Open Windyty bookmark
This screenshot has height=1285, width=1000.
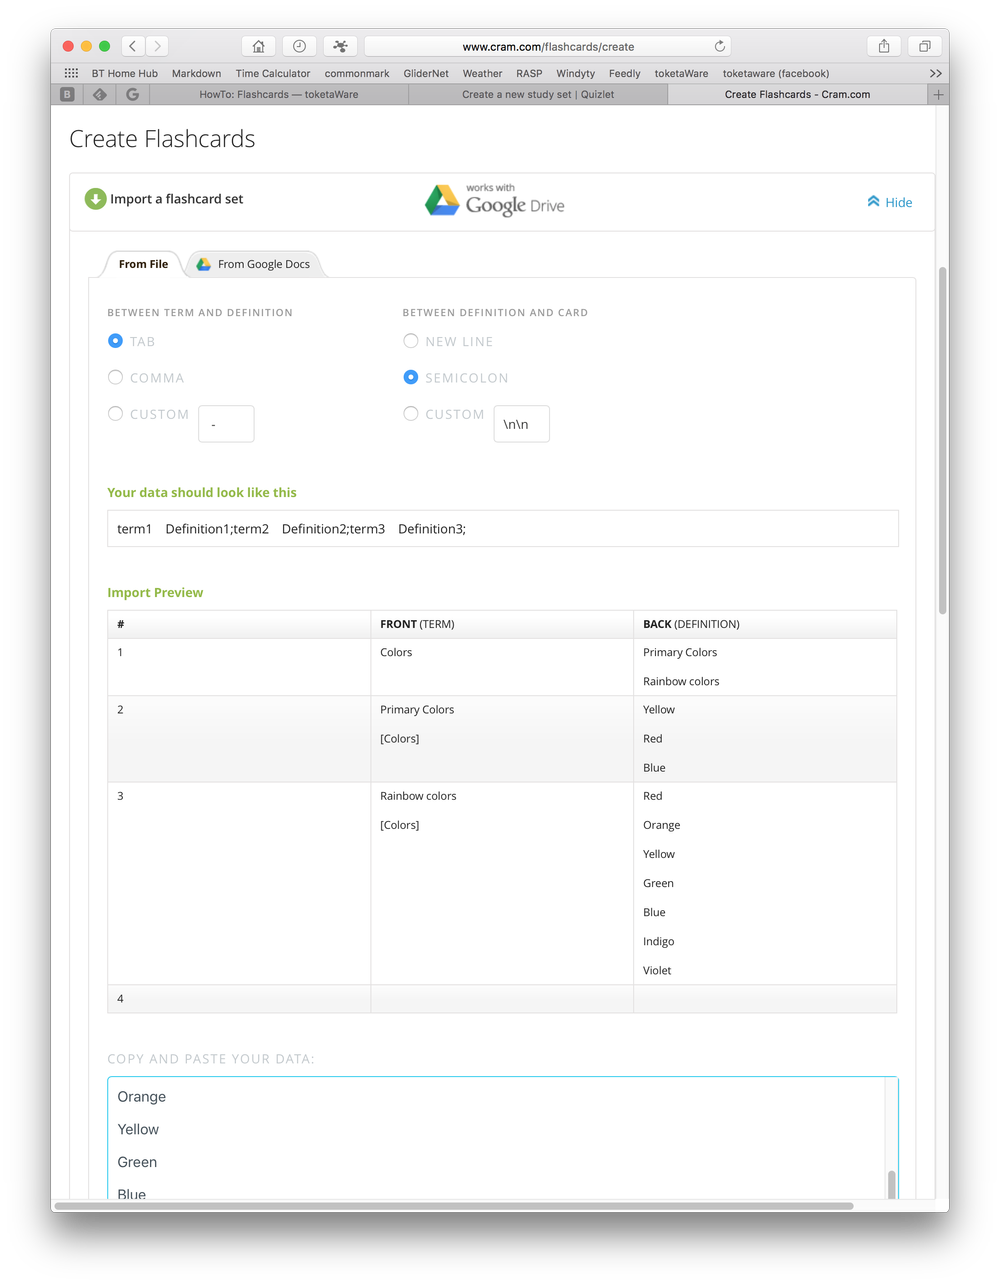(x=575, y=73)
